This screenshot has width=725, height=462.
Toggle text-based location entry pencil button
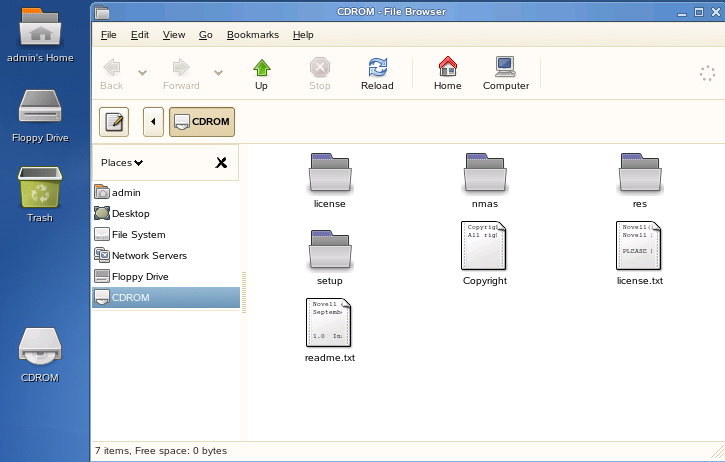click(x=114, y=122)
